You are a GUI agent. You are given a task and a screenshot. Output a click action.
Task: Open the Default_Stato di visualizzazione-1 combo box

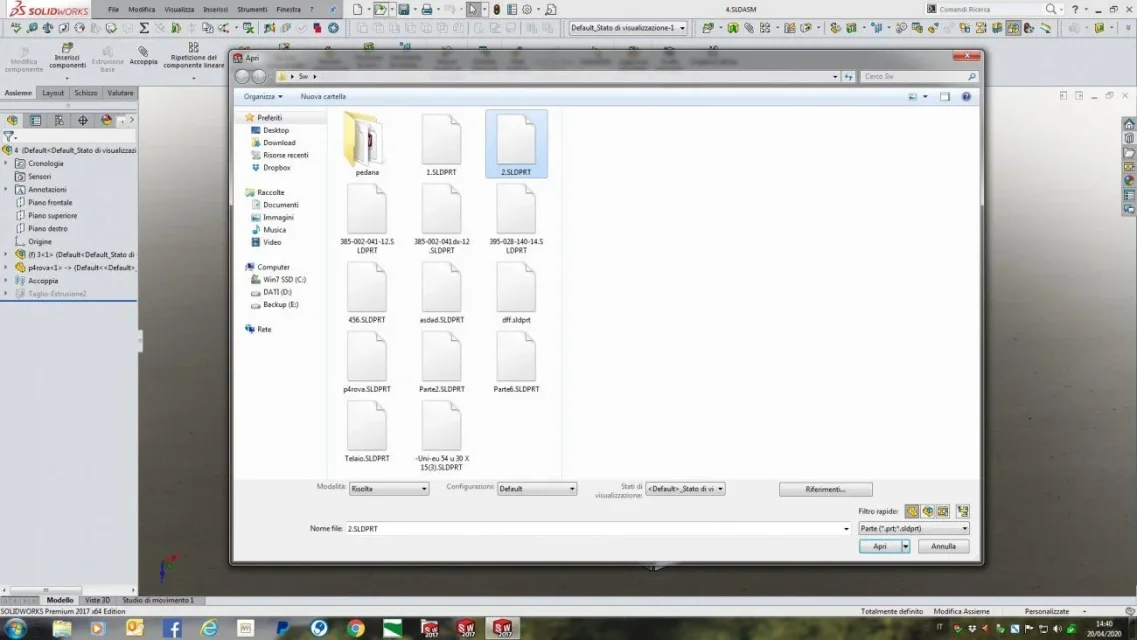pyautogui.click(x=628, y=28)
